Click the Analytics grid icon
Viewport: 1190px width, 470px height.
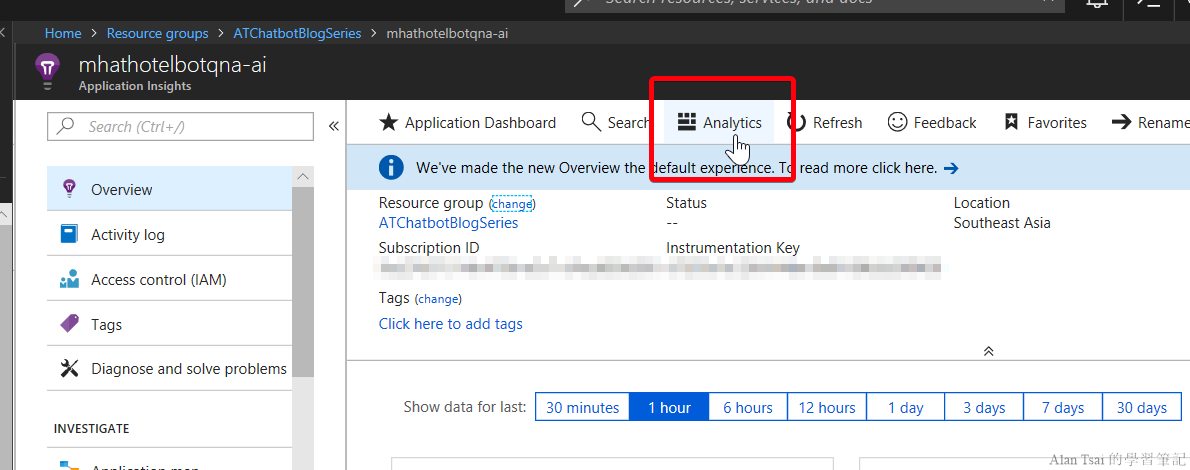click(x=687, y=122)
